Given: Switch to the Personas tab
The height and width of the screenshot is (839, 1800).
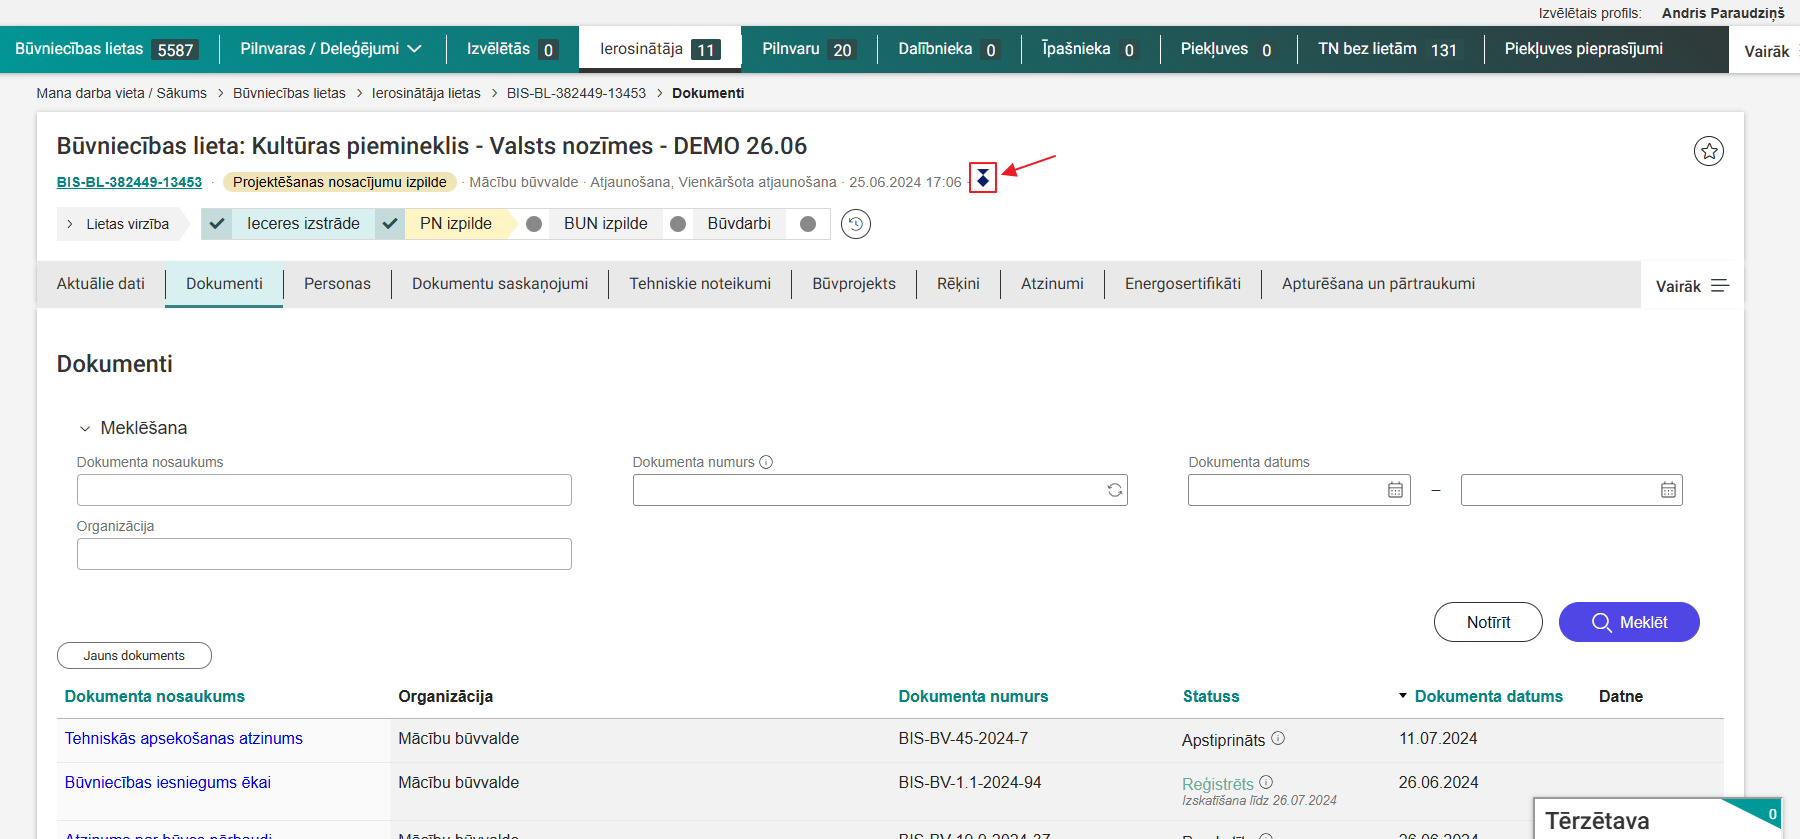Looking at the screenshot, I should (337, 284).
